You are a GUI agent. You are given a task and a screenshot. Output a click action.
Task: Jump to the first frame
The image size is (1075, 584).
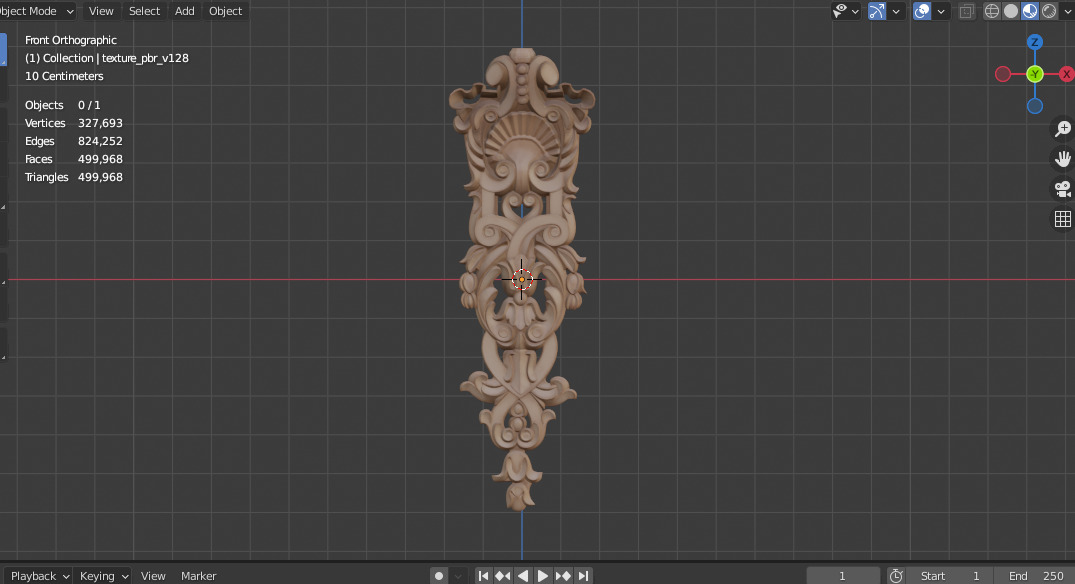[x=483, y=576]
